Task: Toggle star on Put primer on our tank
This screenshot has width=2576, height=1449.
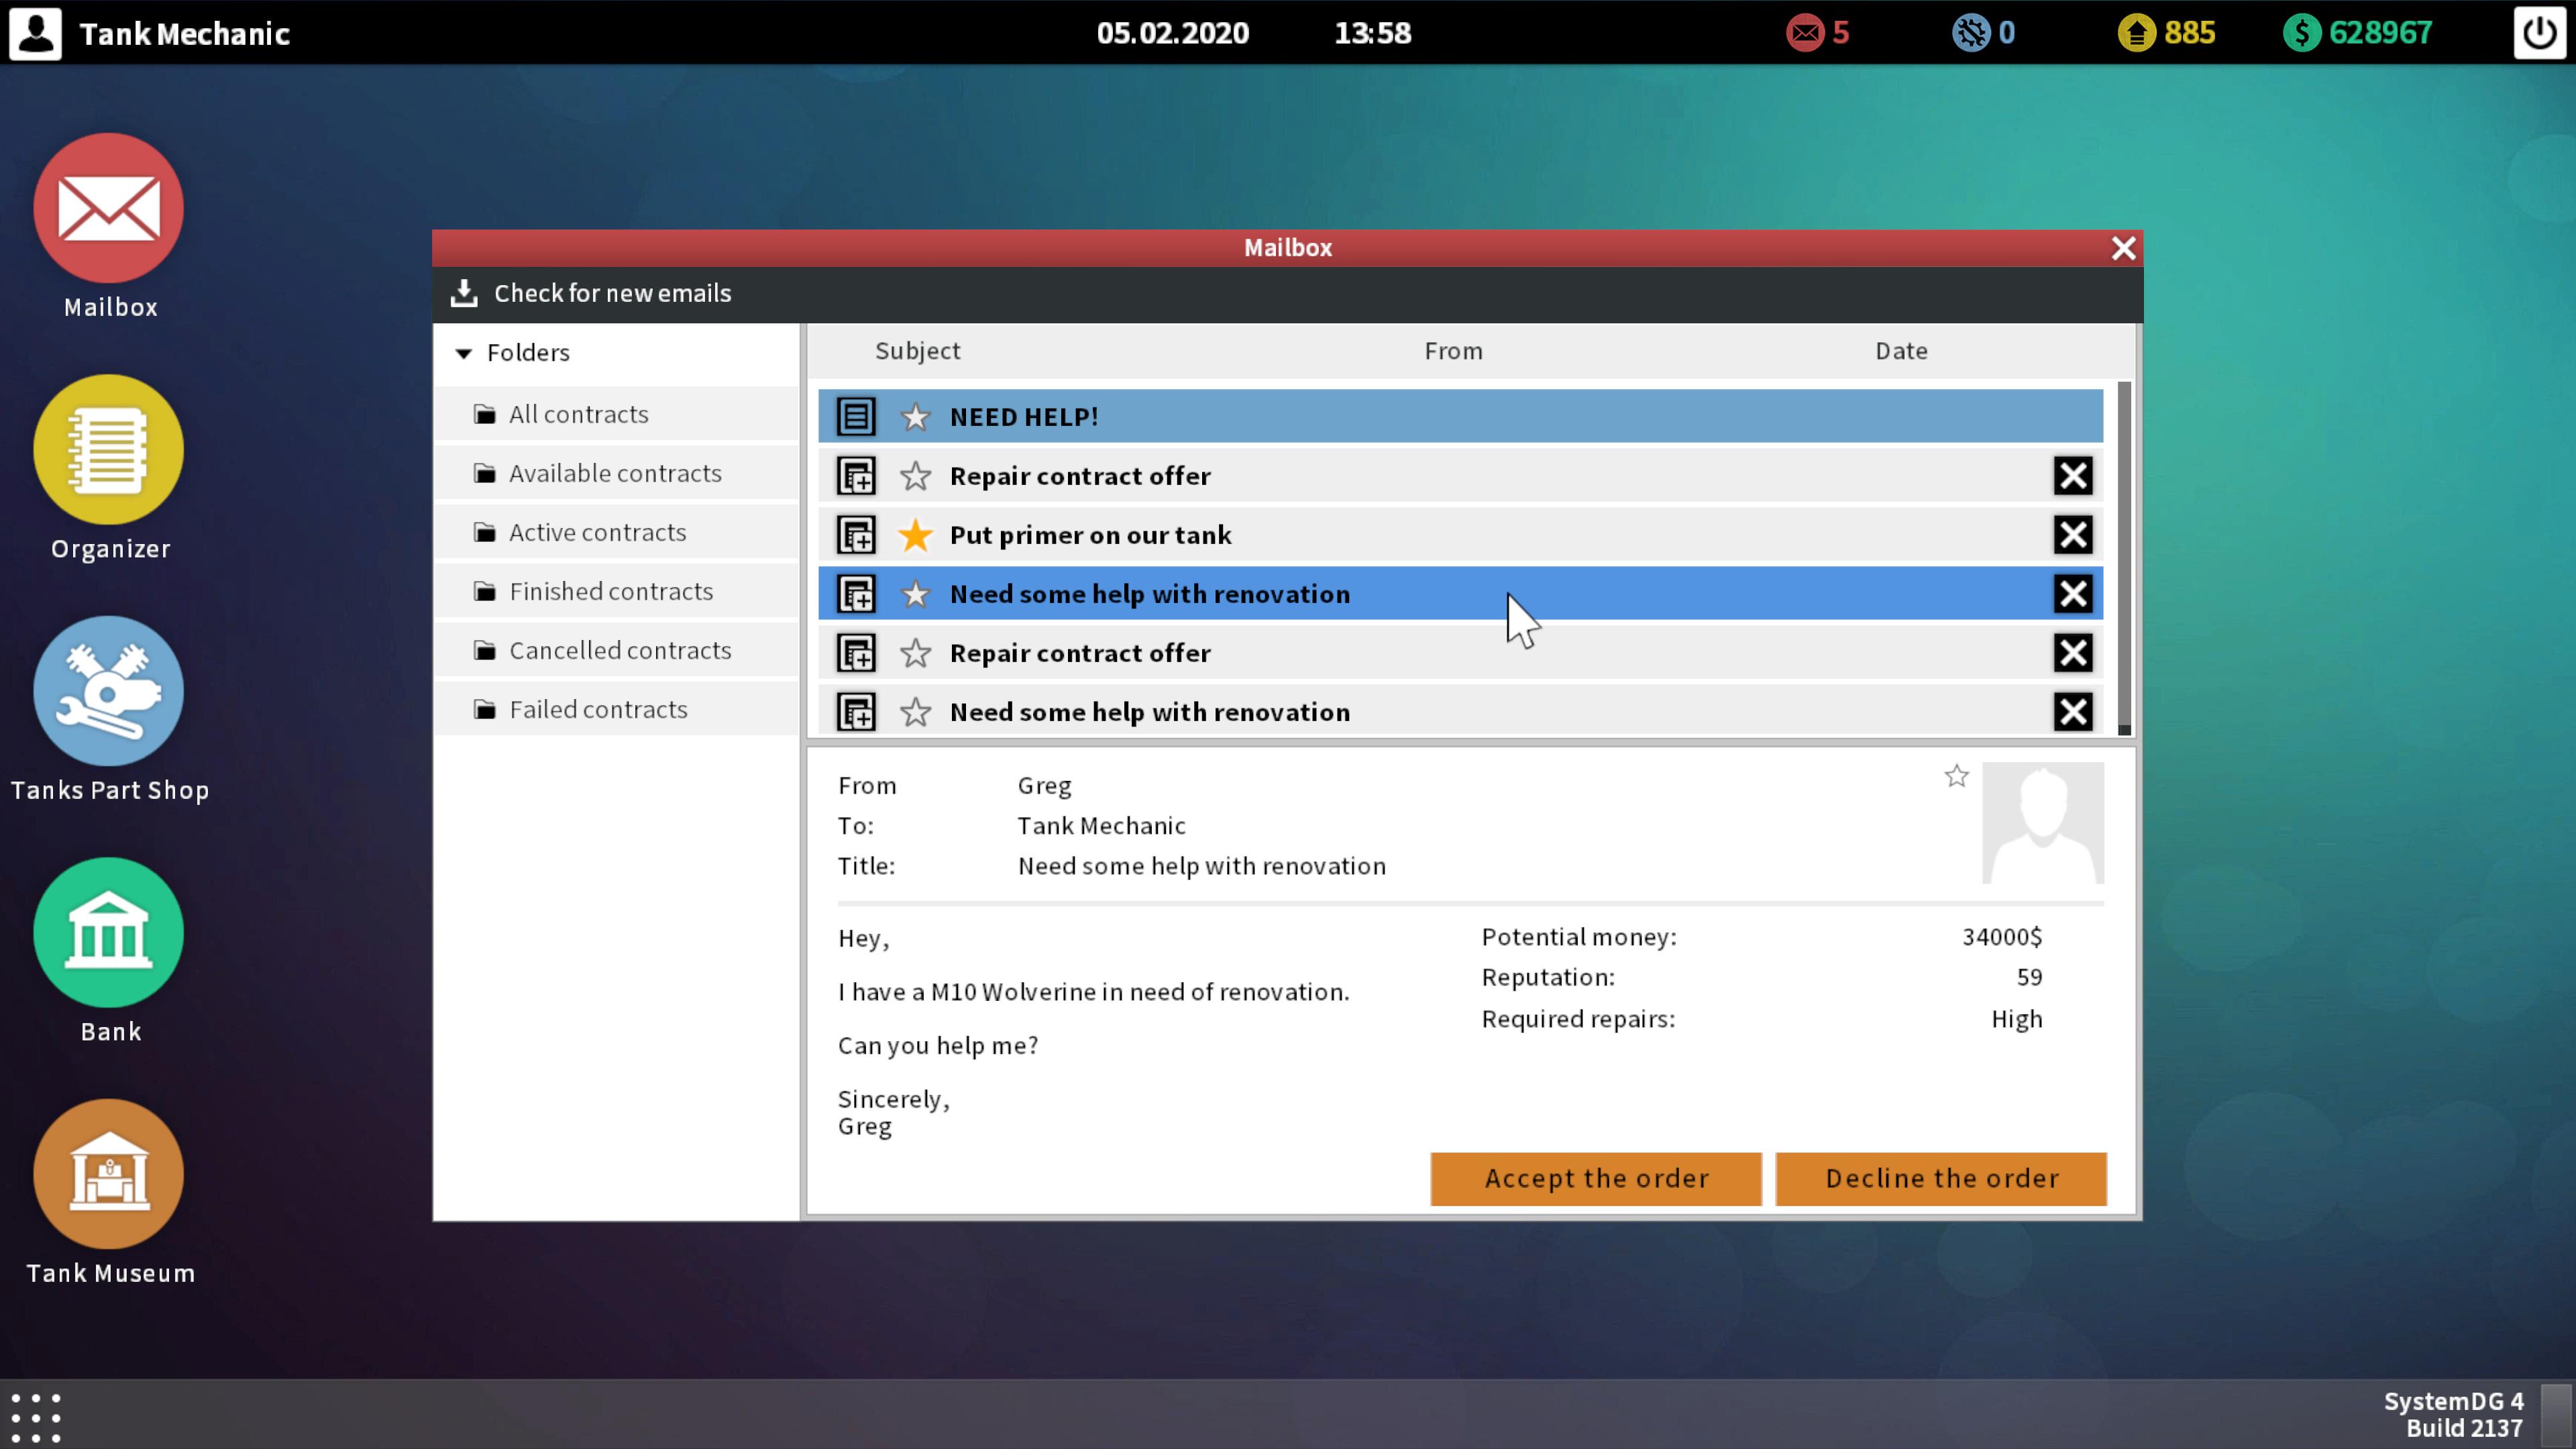Action: [x=915, y=534]
